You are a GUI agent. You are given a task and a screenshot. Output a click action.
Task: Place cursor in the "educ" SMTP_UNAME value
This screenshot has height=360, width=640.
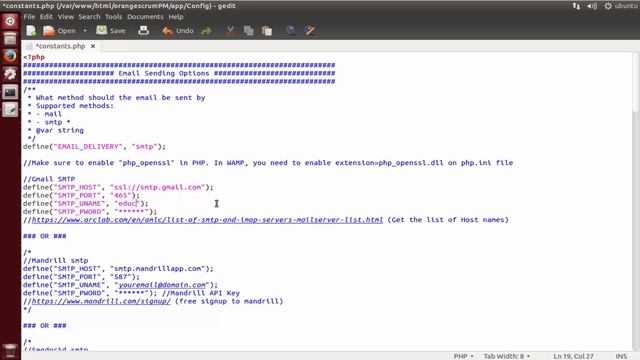coord(128,203)
